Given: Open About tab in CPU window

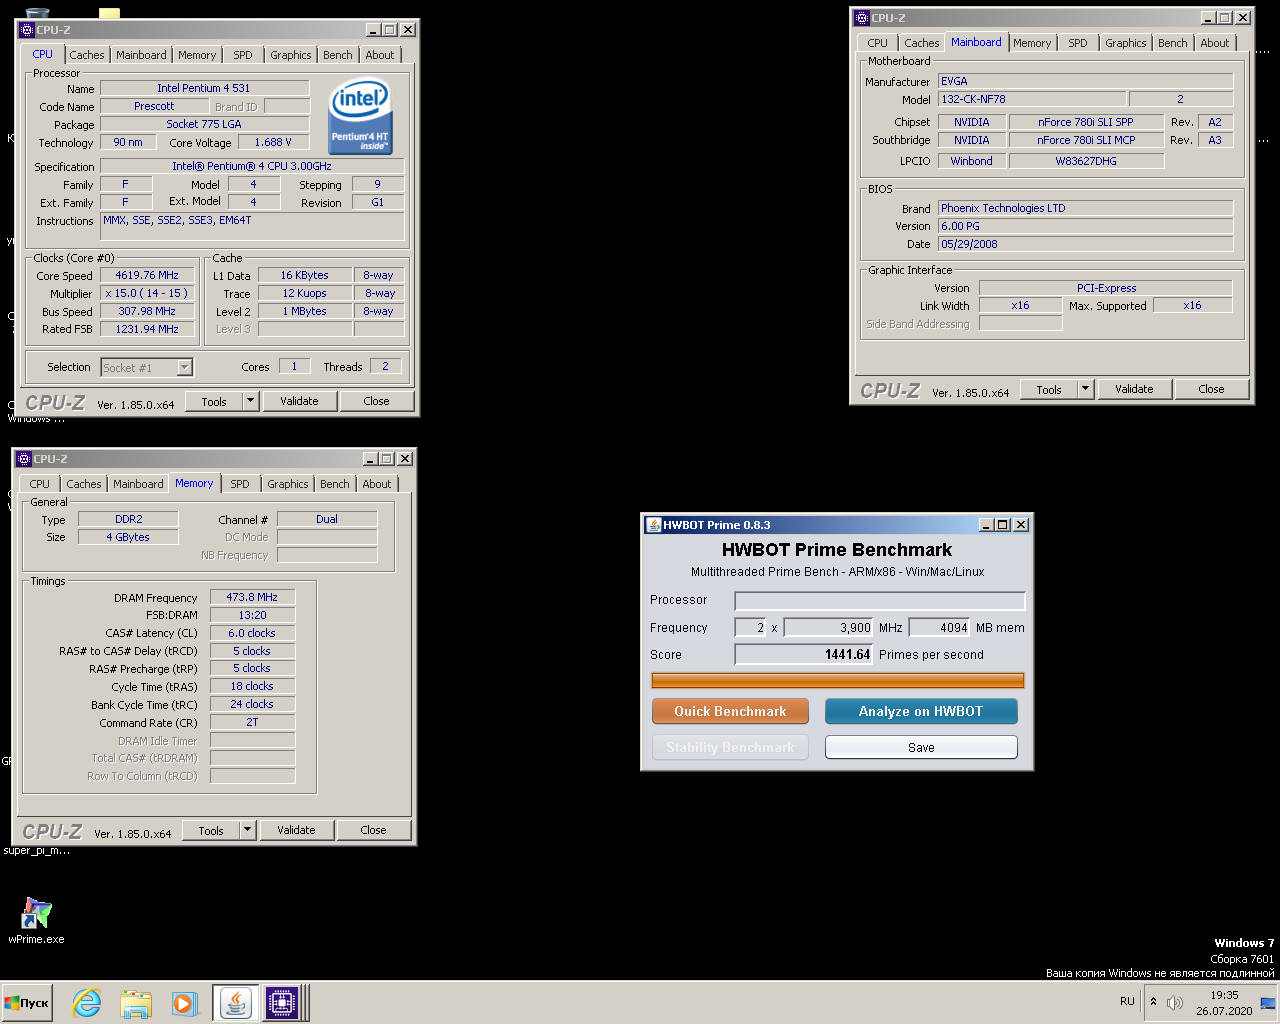Looking at the screenshot, I should pyautogui.click(x=380, y=55).
